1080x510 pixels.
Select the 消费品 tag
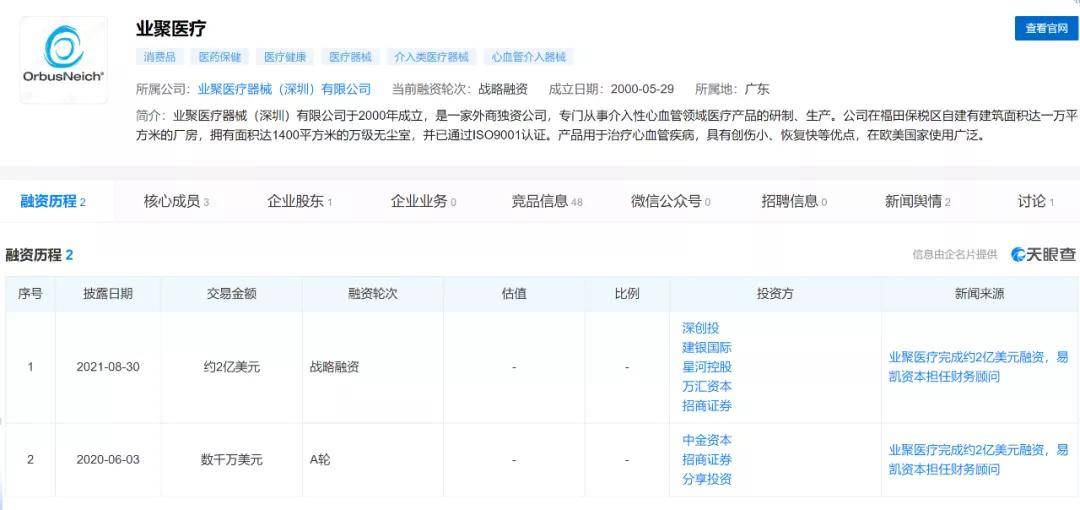click(159, 57)
